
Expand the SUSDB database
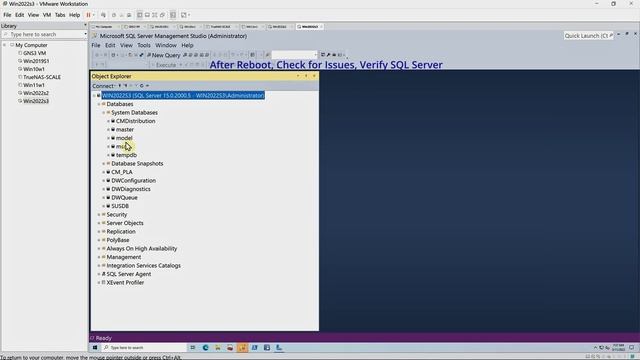(104, 206)
